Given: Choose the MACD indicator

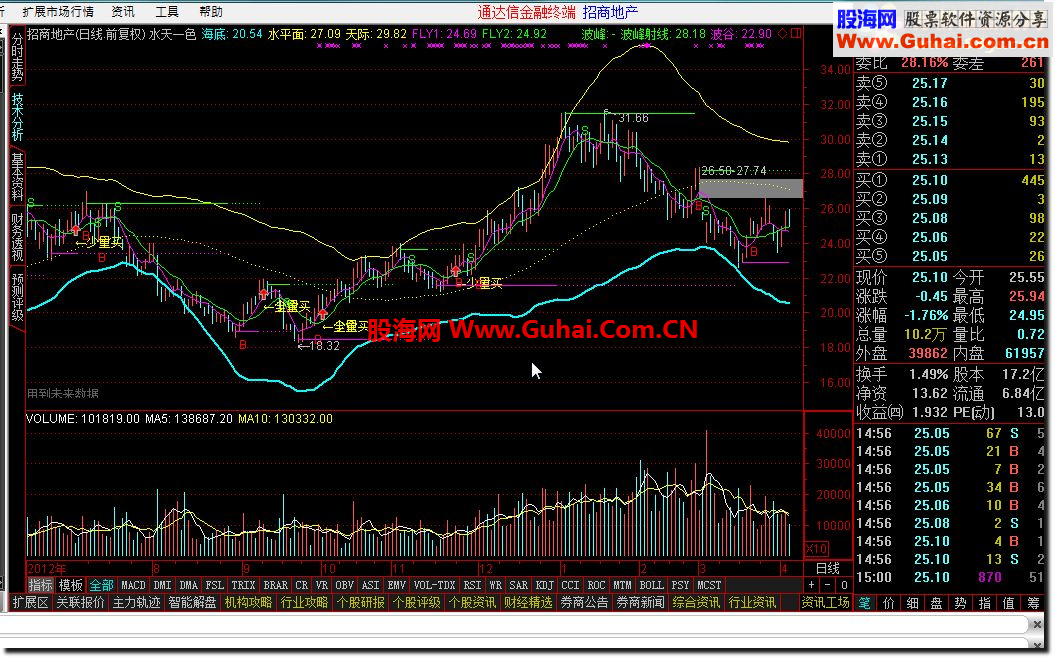Looking at the screenshot, I should [133, 585].
